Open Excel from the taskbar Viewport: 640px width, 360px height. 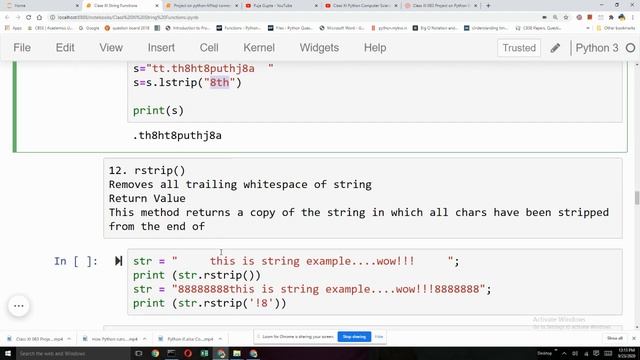click(x=204, y=353)
